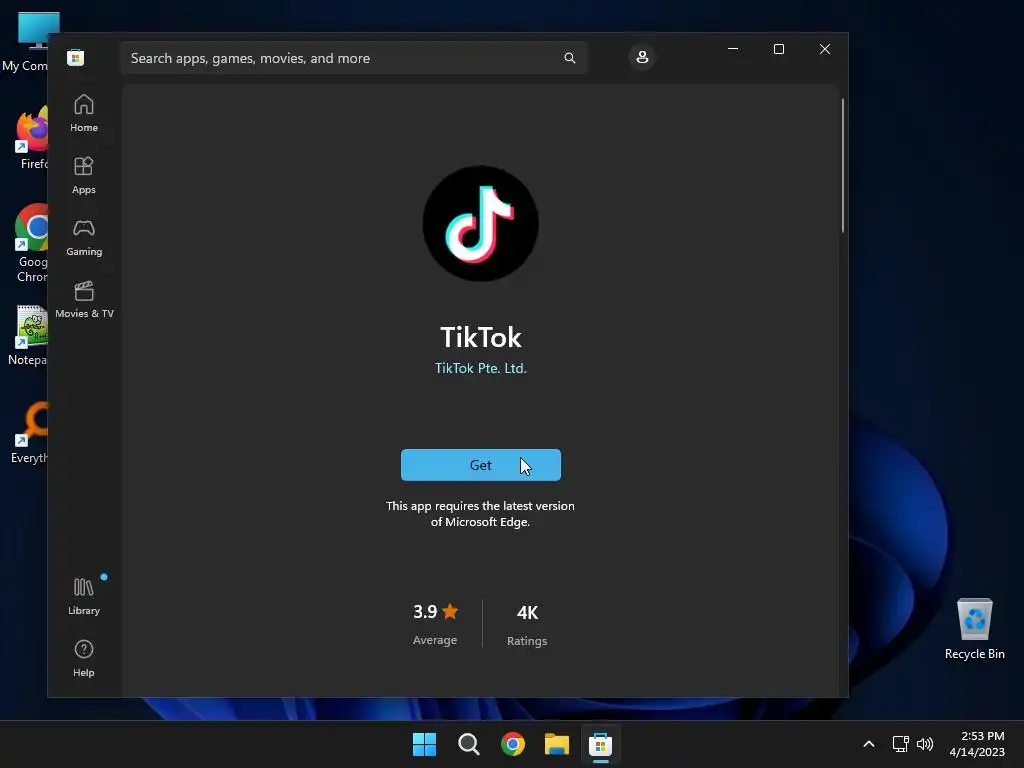Open the clock showing 2:53 PM
This screenshot has height=768, width=1024.
977,744
